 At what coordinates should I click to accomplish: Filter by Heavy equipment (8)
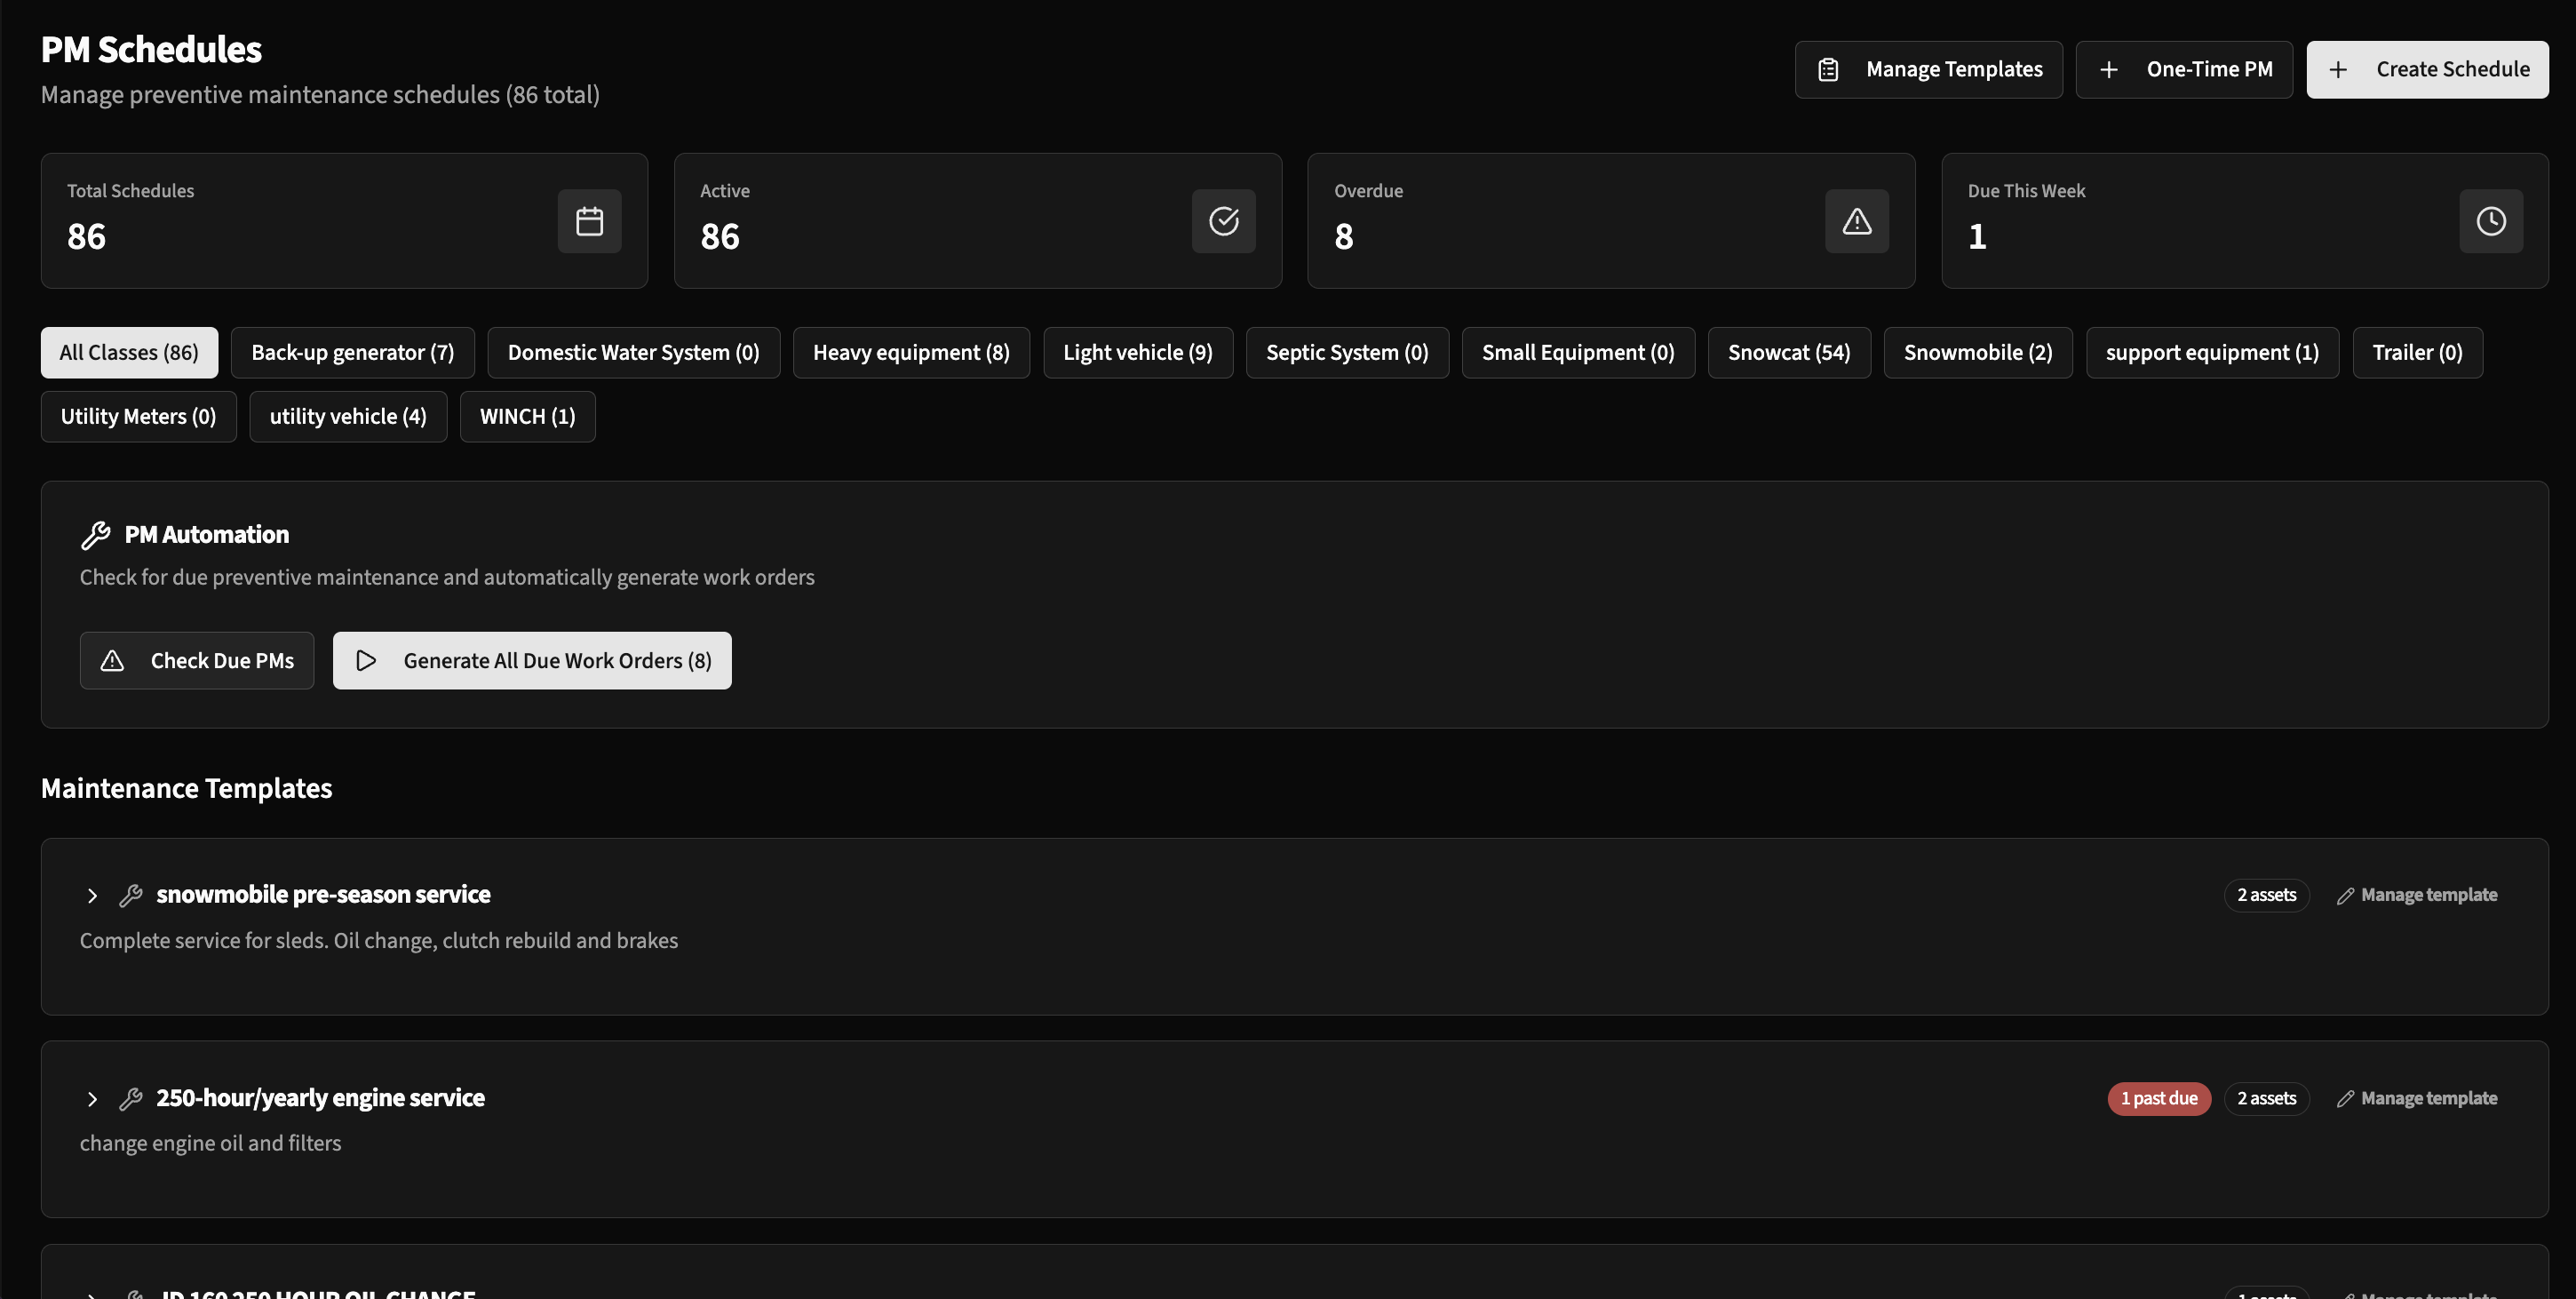tap(911, 352)
